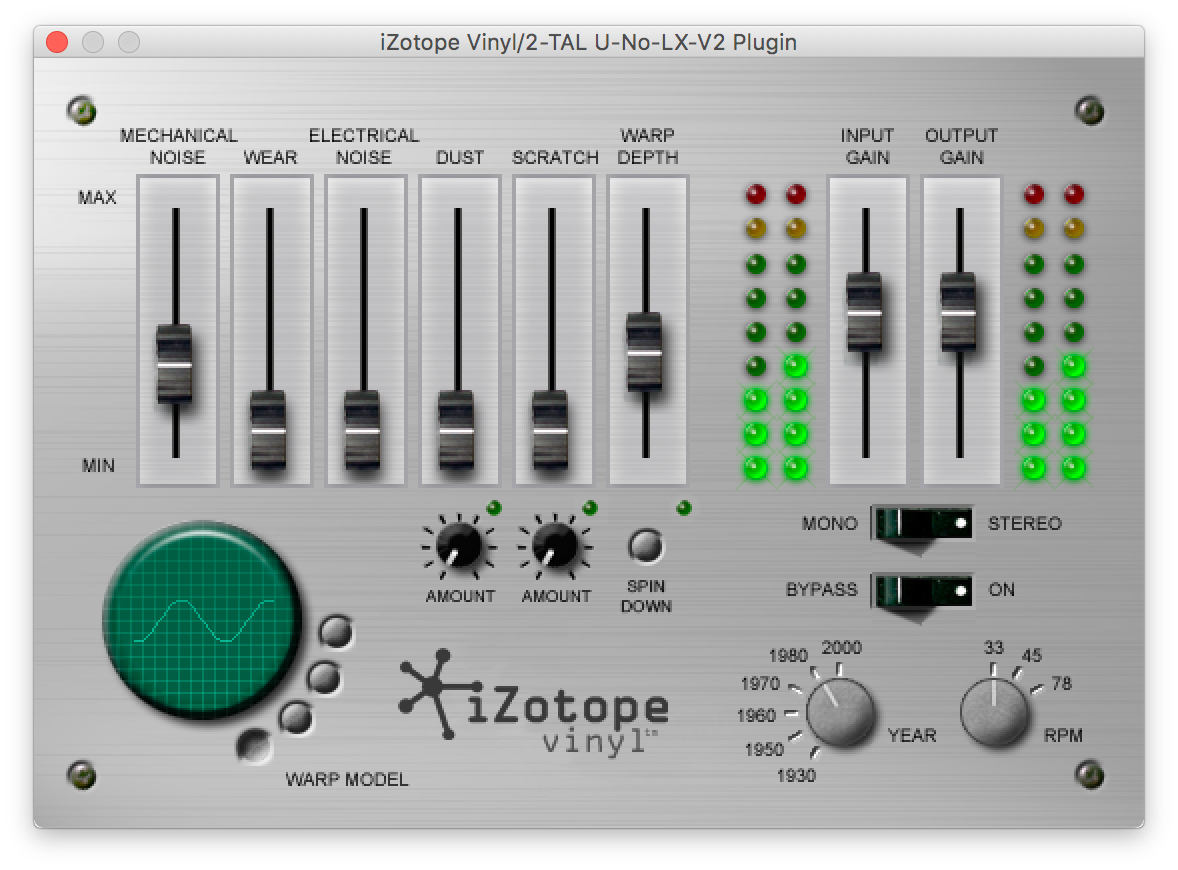This screenshot has height=870, width=1178.
Task: Click the MONO label
Action: coord(829,524)
